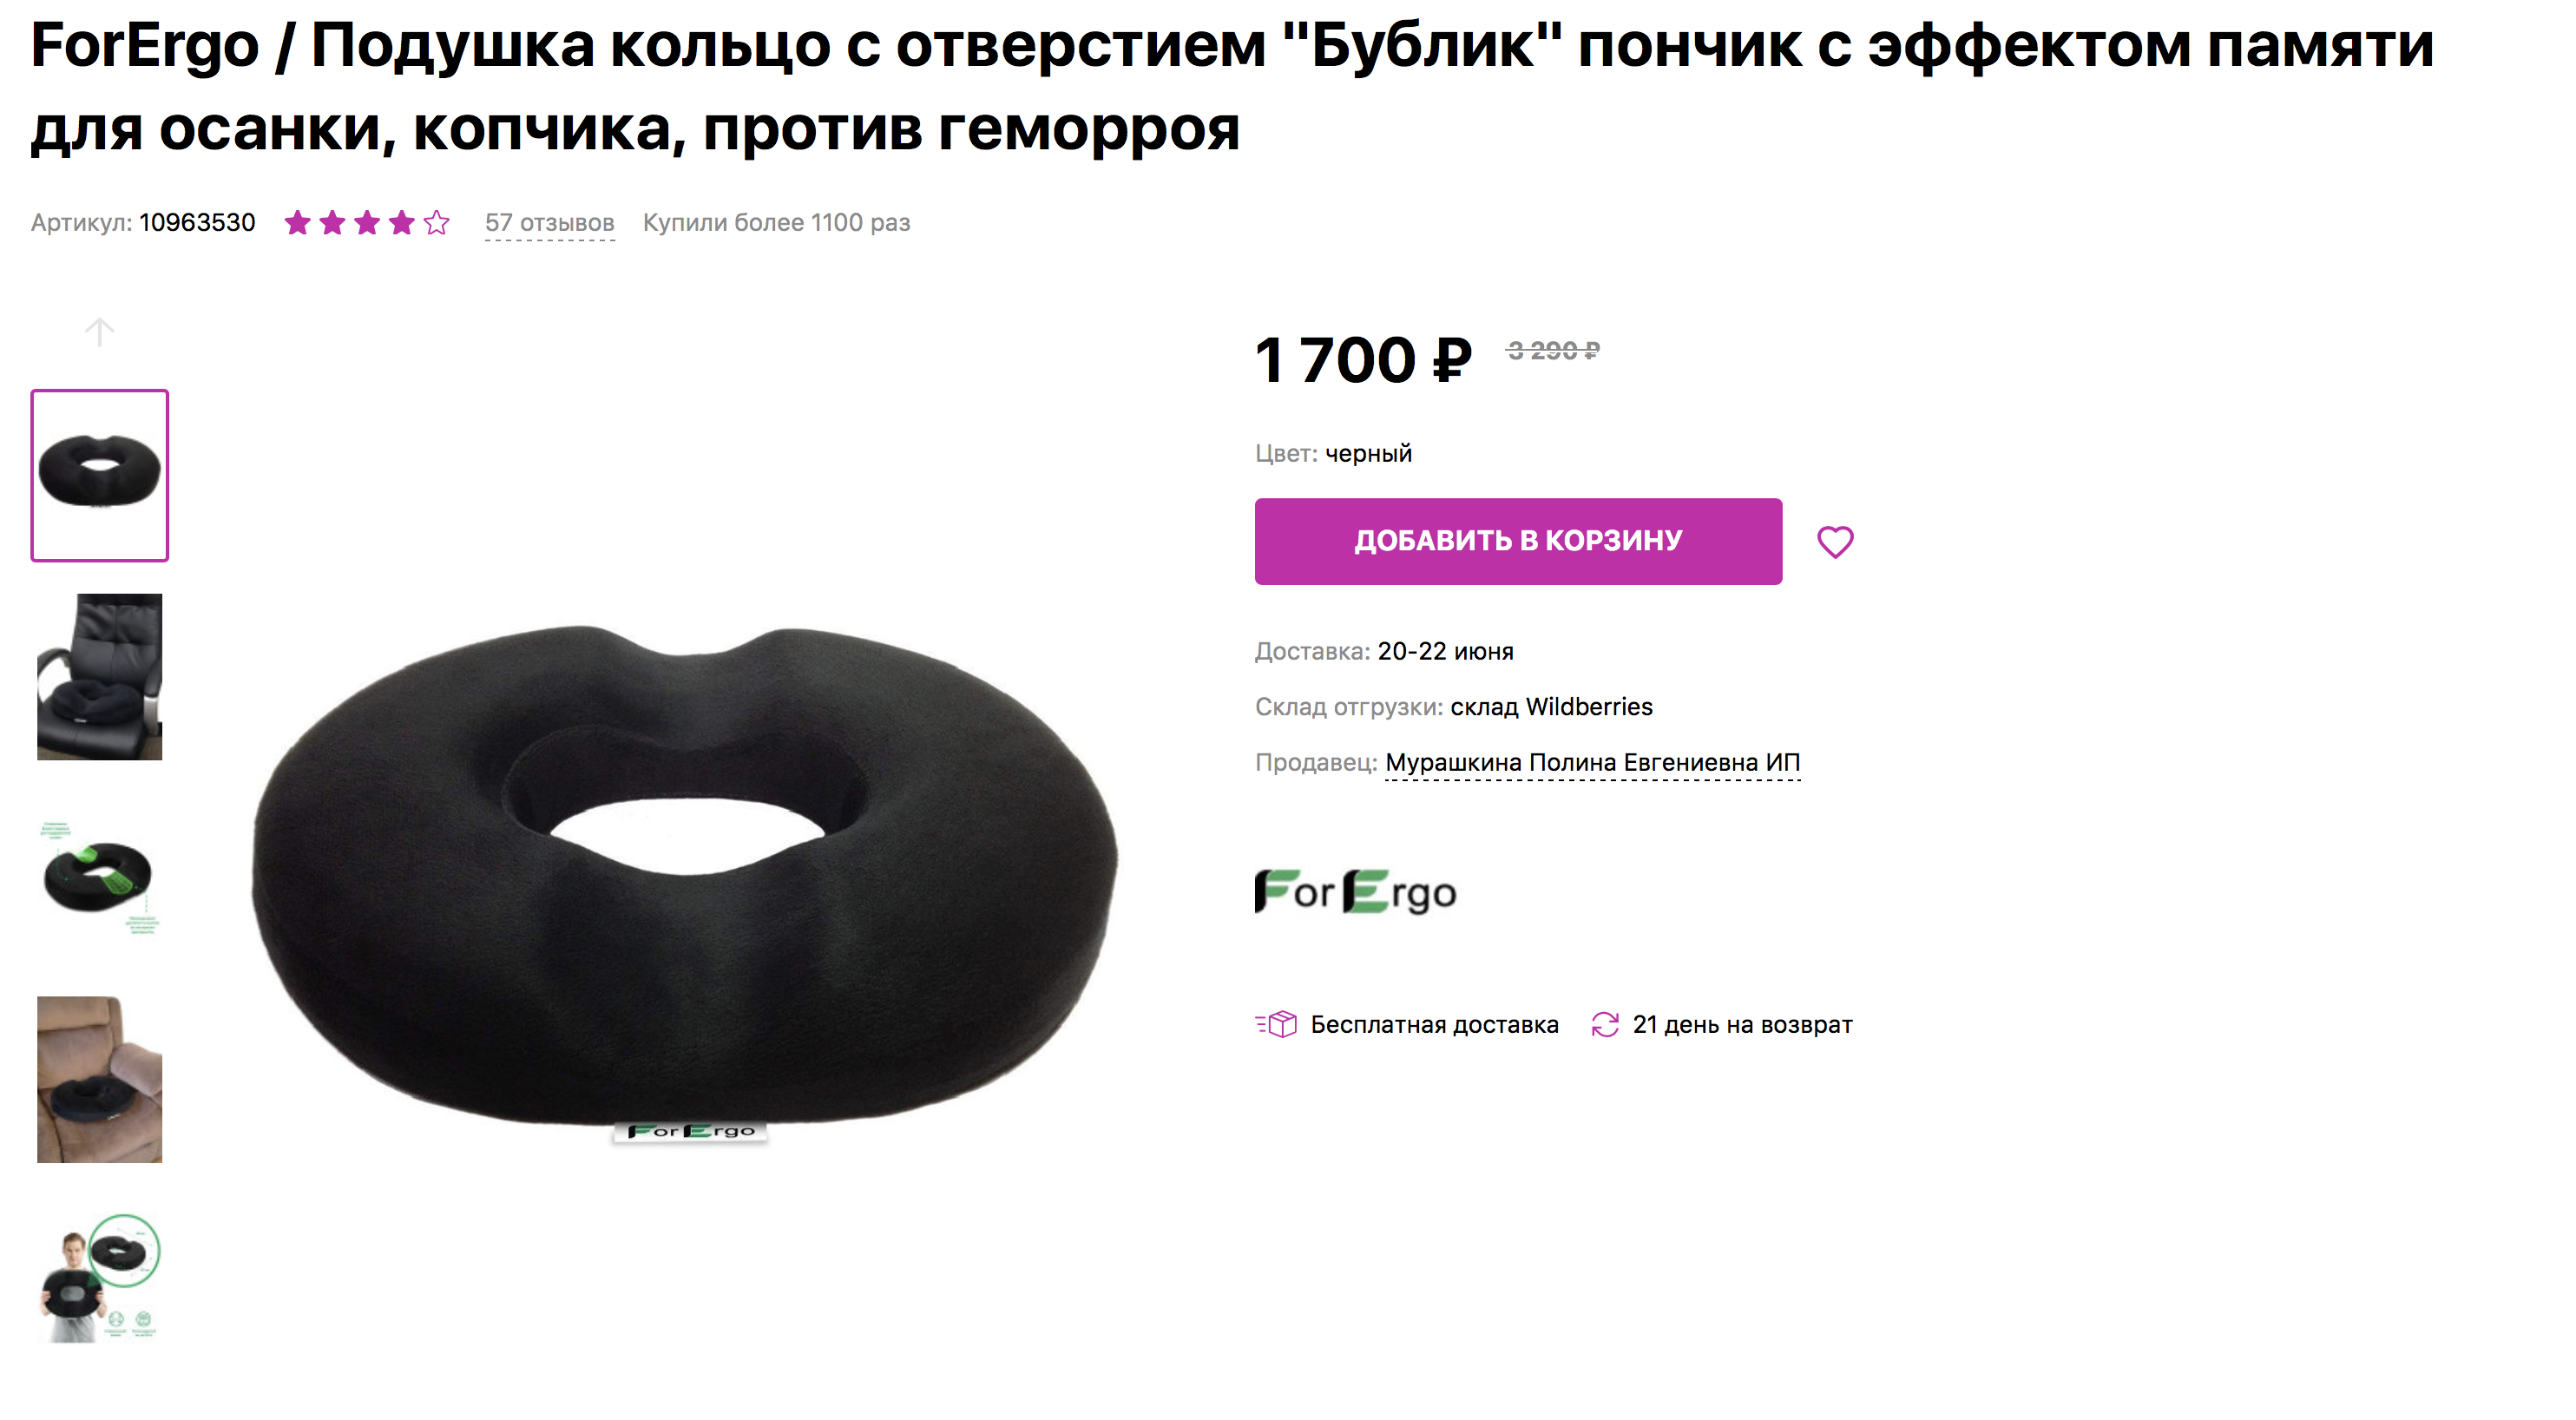Screen dimensions: 2576x1420
Task: View thumbnail with man holding cushion
Action: pos(99,1278)
